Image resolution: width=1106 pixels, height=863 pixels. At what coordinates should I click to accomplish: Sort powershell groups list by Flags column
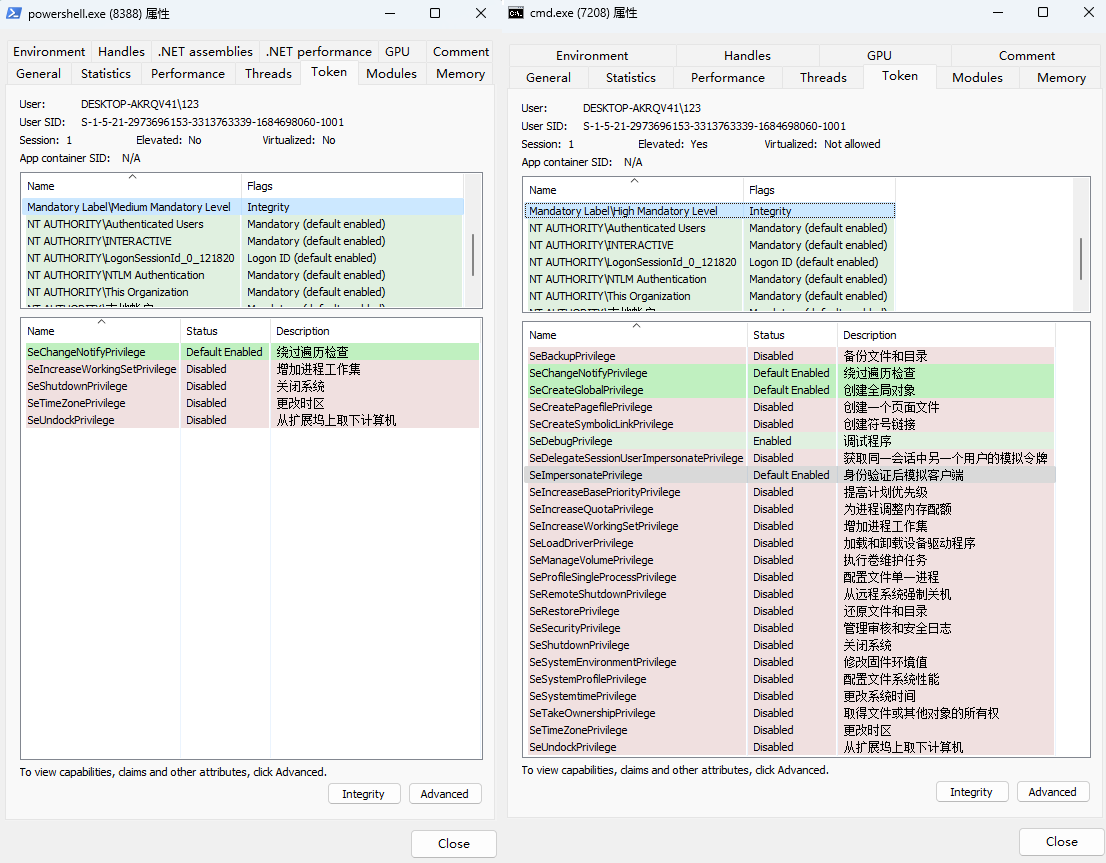coord(352,186)
